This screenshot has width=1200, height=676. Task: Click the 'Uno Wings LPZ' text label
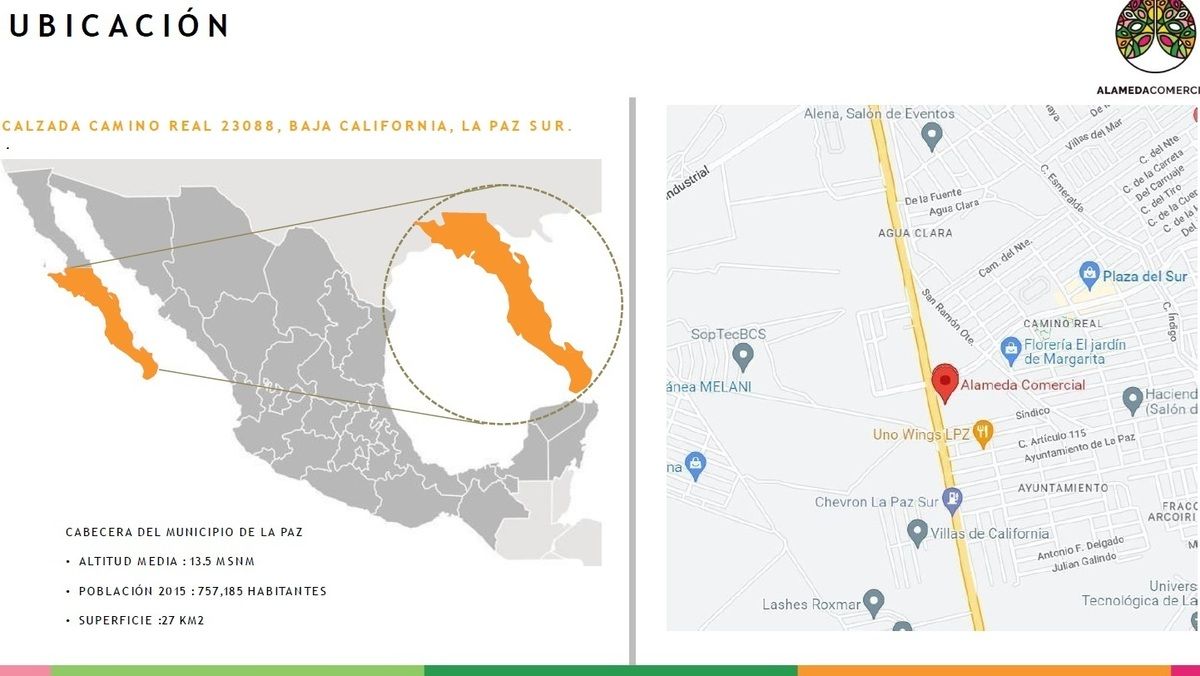(921, 434)
